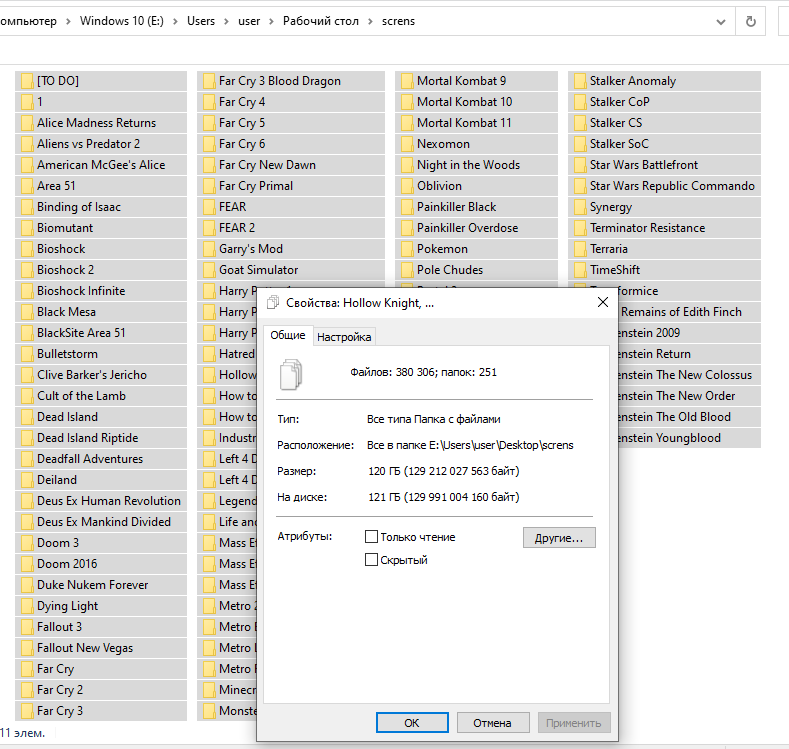Expand the chevron after Рабочий стол breadcrumb
This screenshot has width=789, height=749.
coord(370,22)
